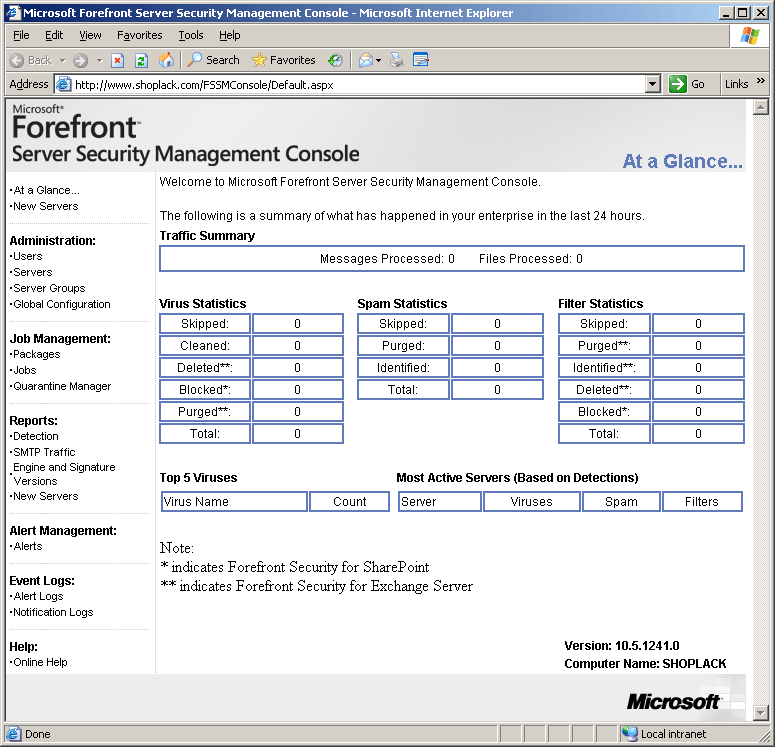Open the Favorites star toolbar button

[284, 60]
